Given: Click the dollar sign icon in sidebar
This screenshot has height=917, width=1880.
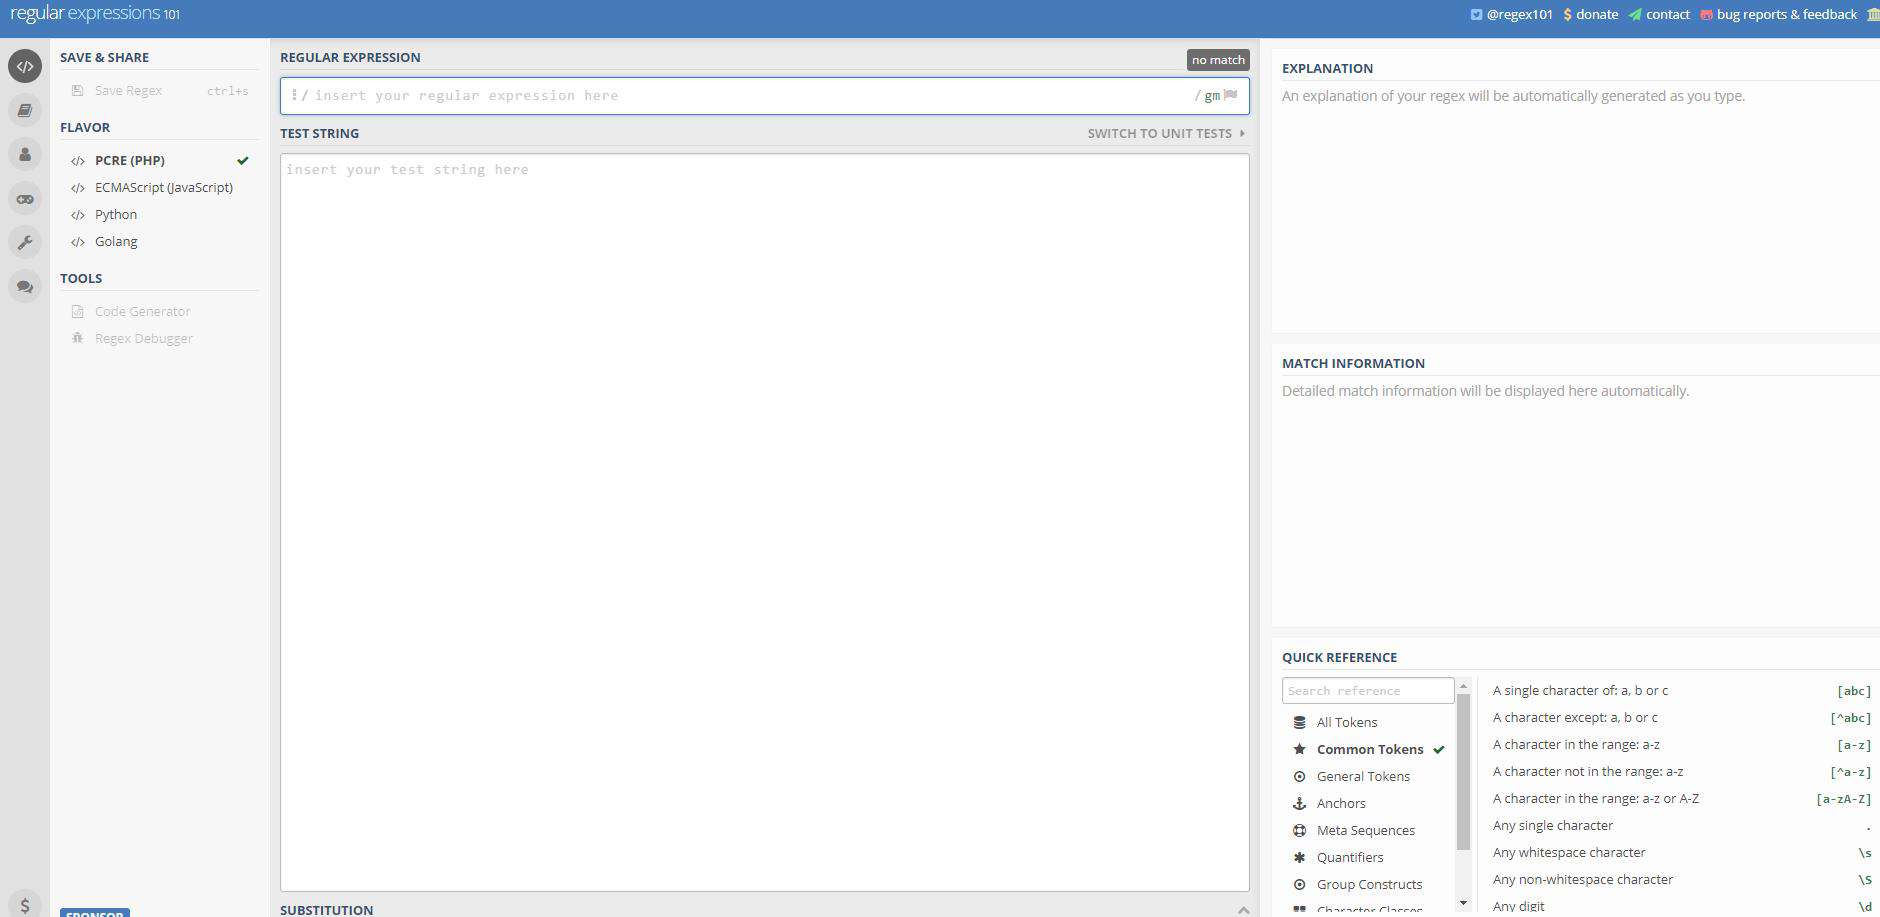Looking at the screenshot, I should pyautogui.click(x=25, y=903).
